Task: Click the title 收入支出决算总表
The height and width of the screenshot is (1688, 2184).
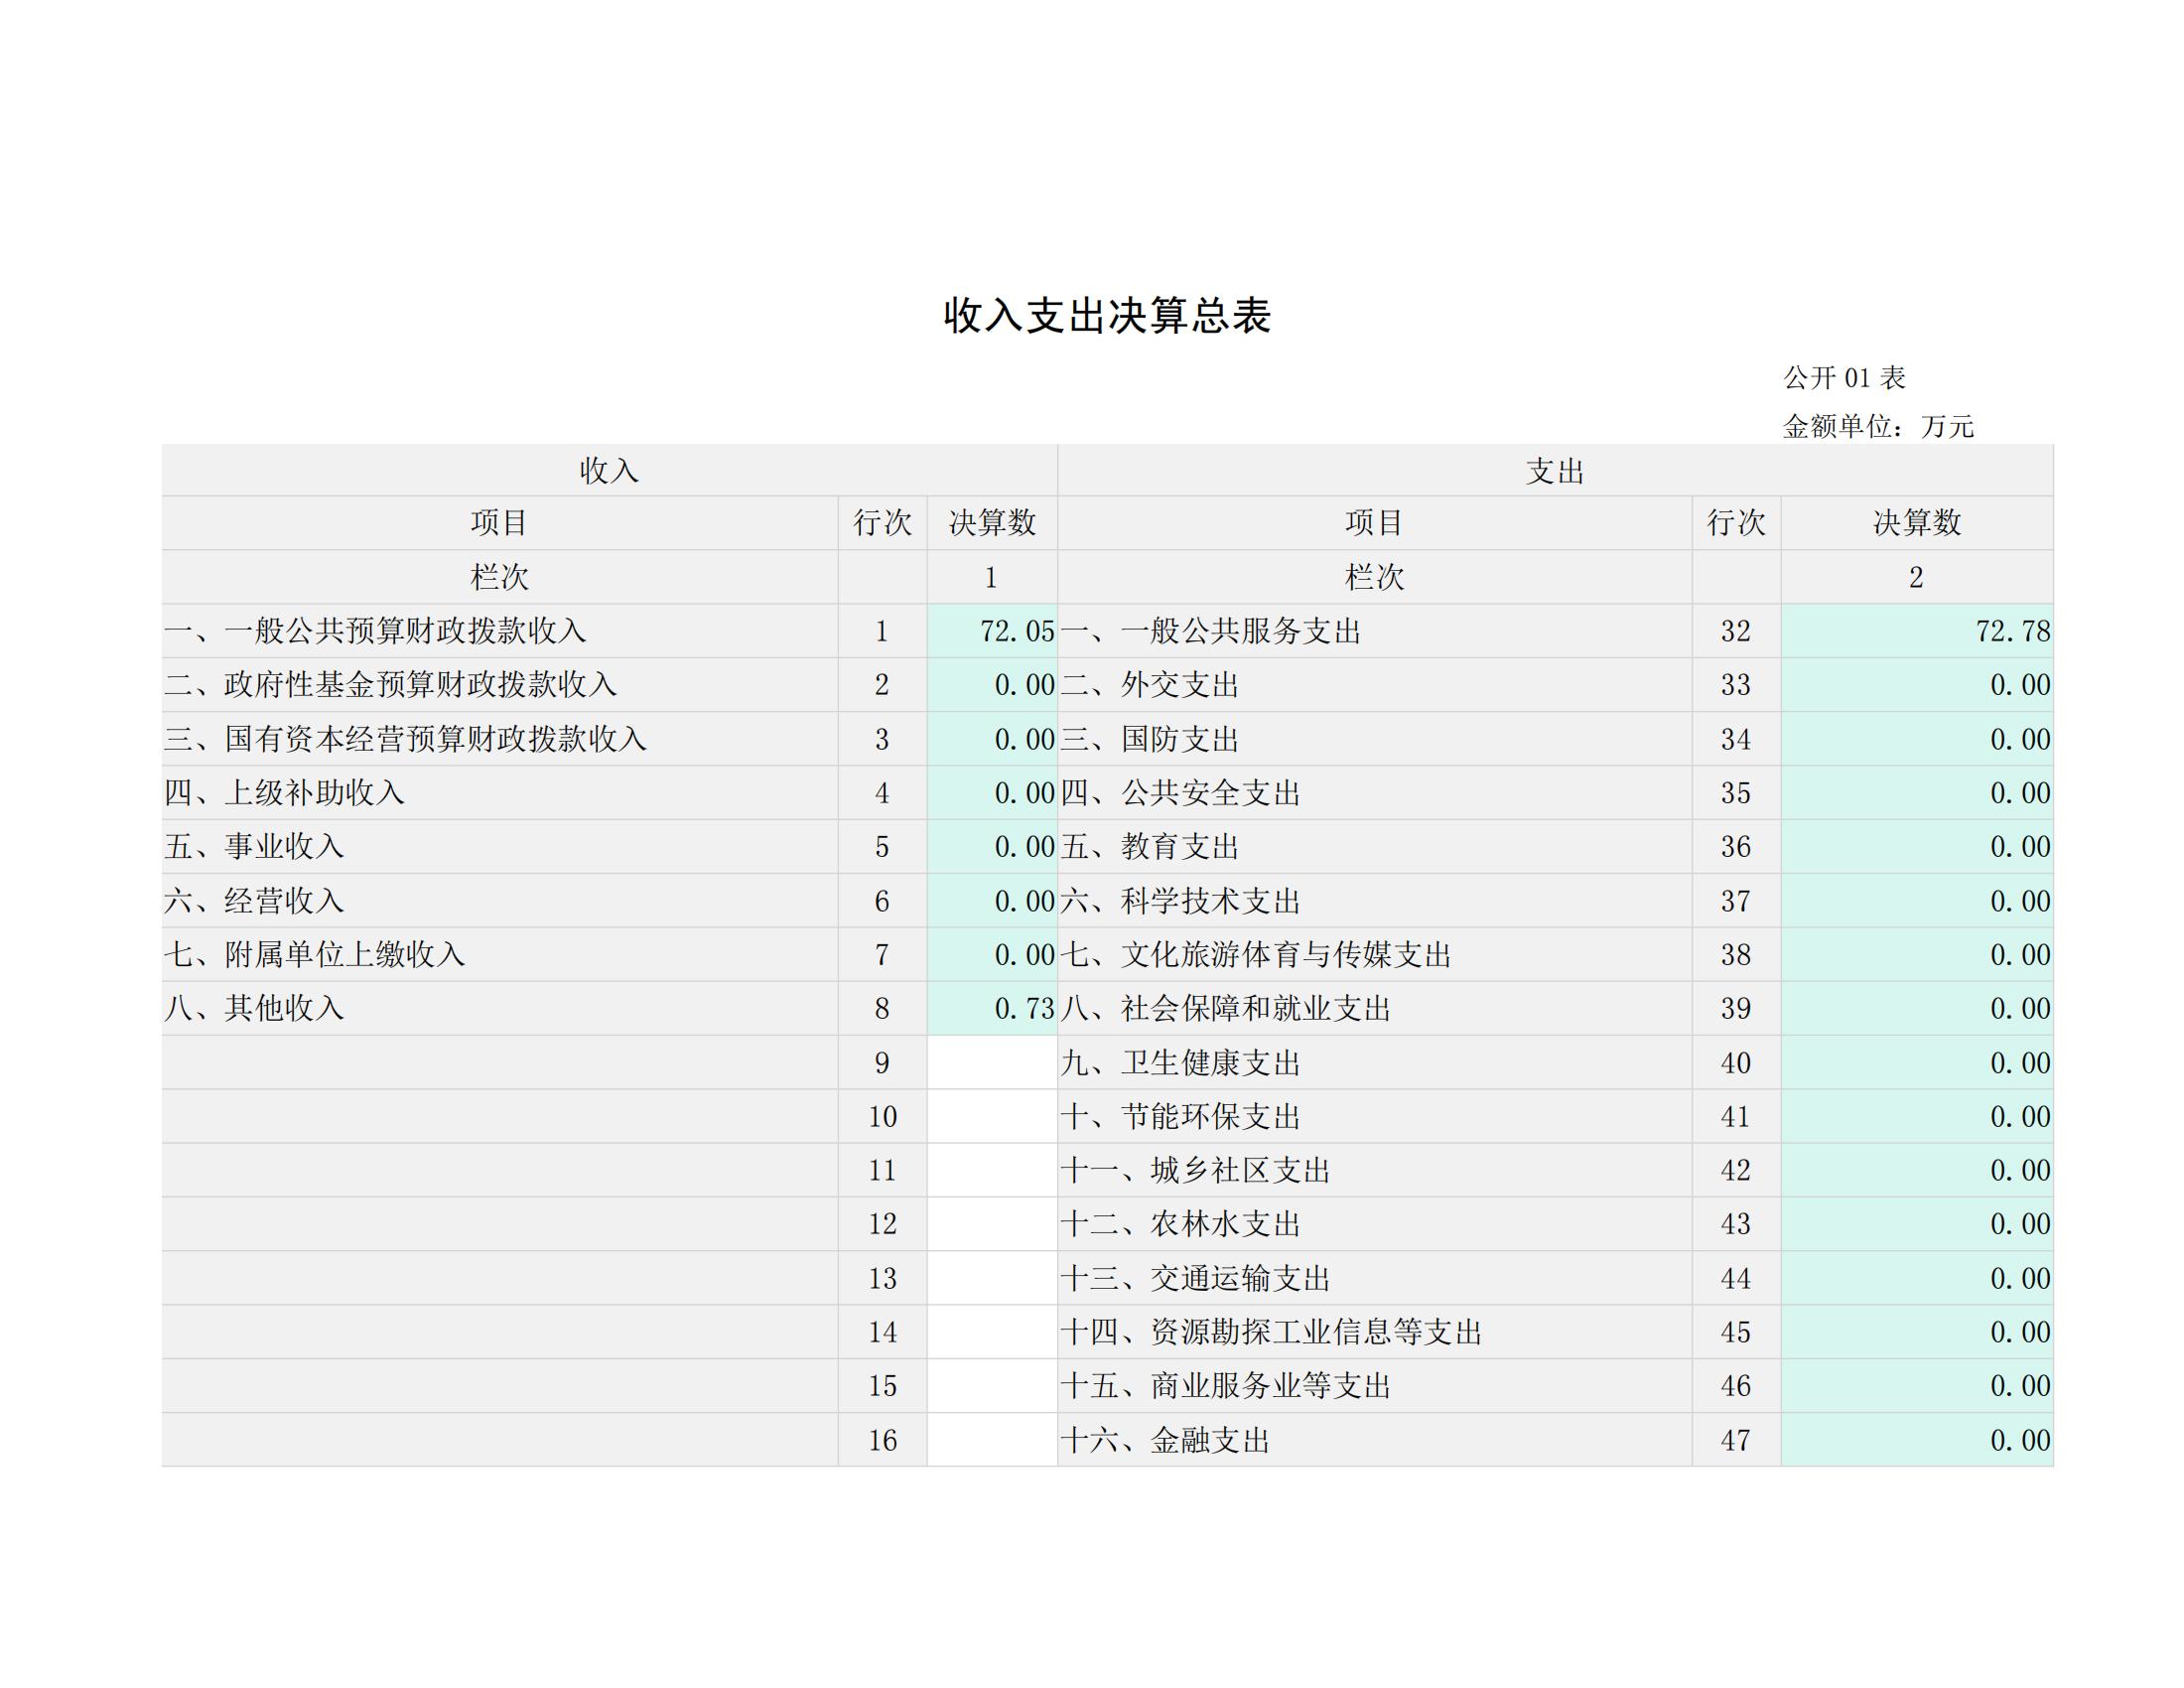Action: [1107, 316]
